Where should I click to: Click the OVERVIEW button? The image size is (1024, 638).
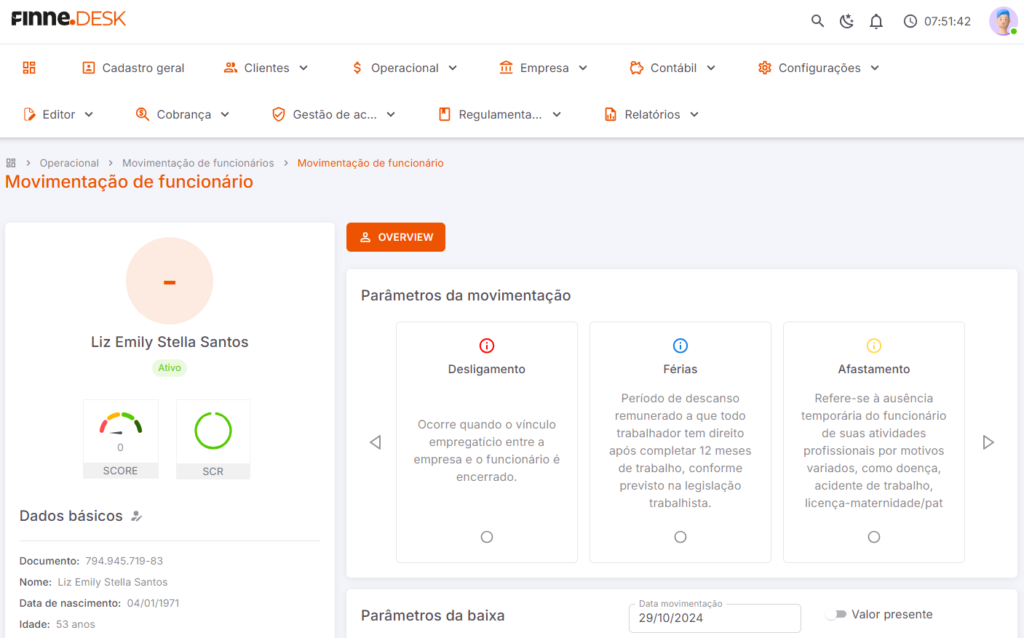point(396,237)
